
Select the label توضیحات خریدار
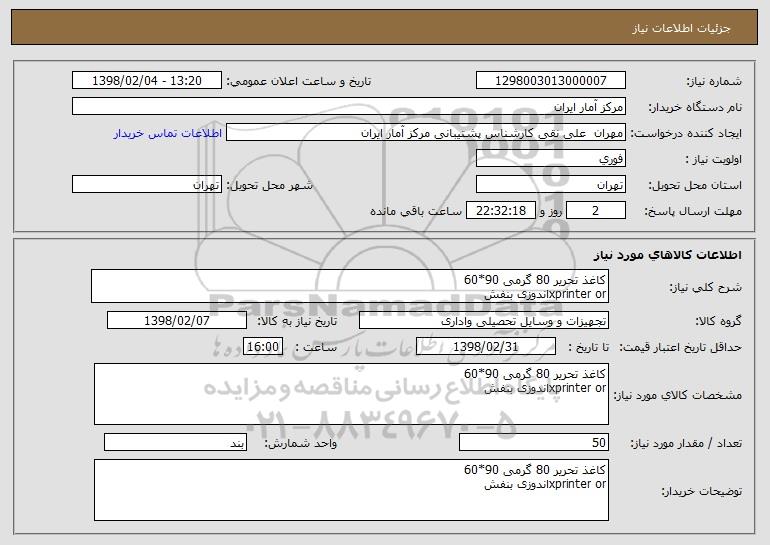(x=701, y=491)
